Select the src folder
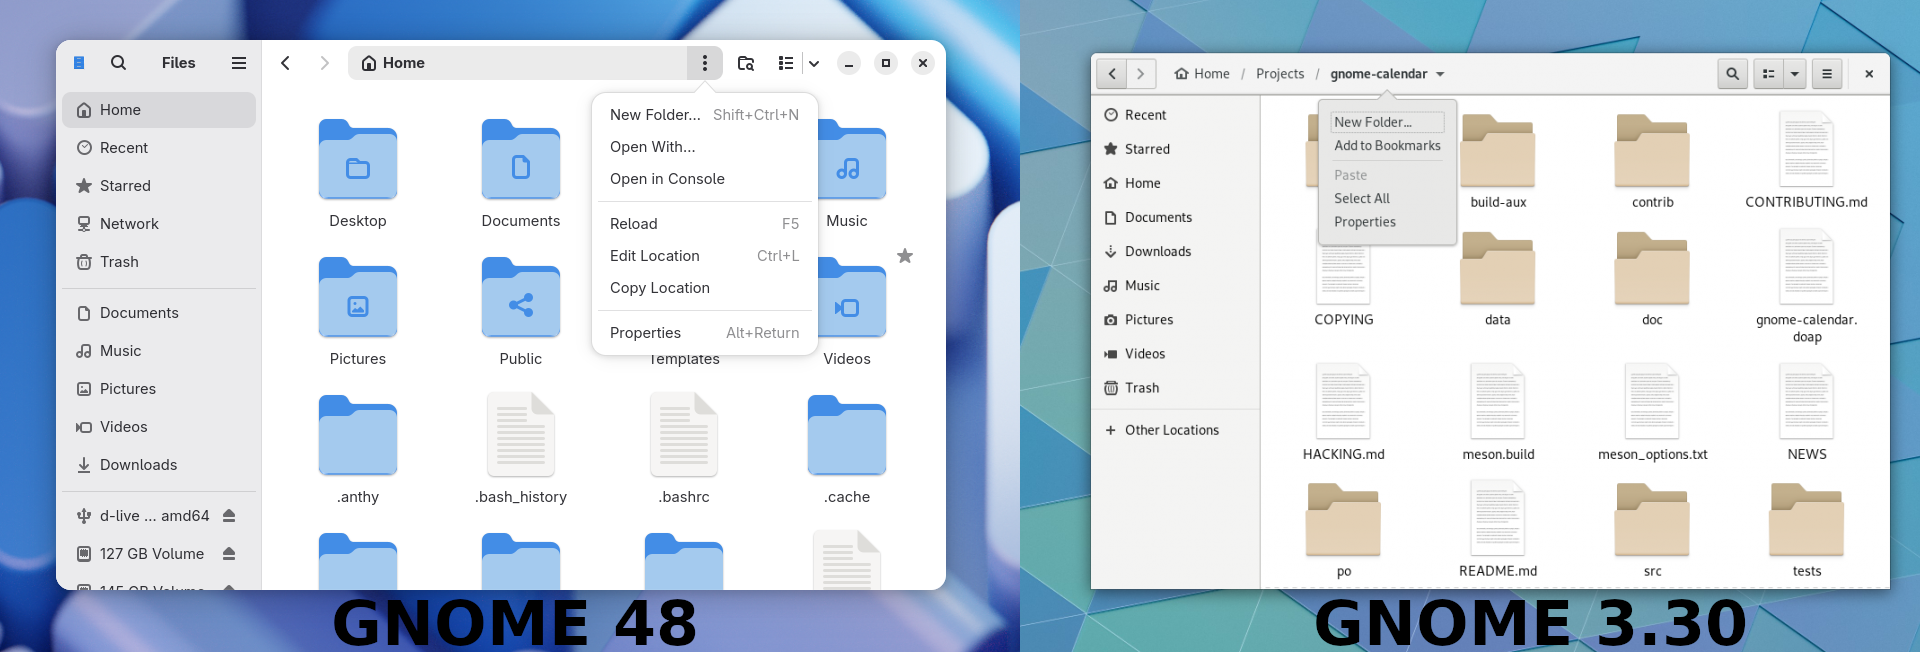Viewport: 1920px width, 652px height. (x=1652, y=520)
